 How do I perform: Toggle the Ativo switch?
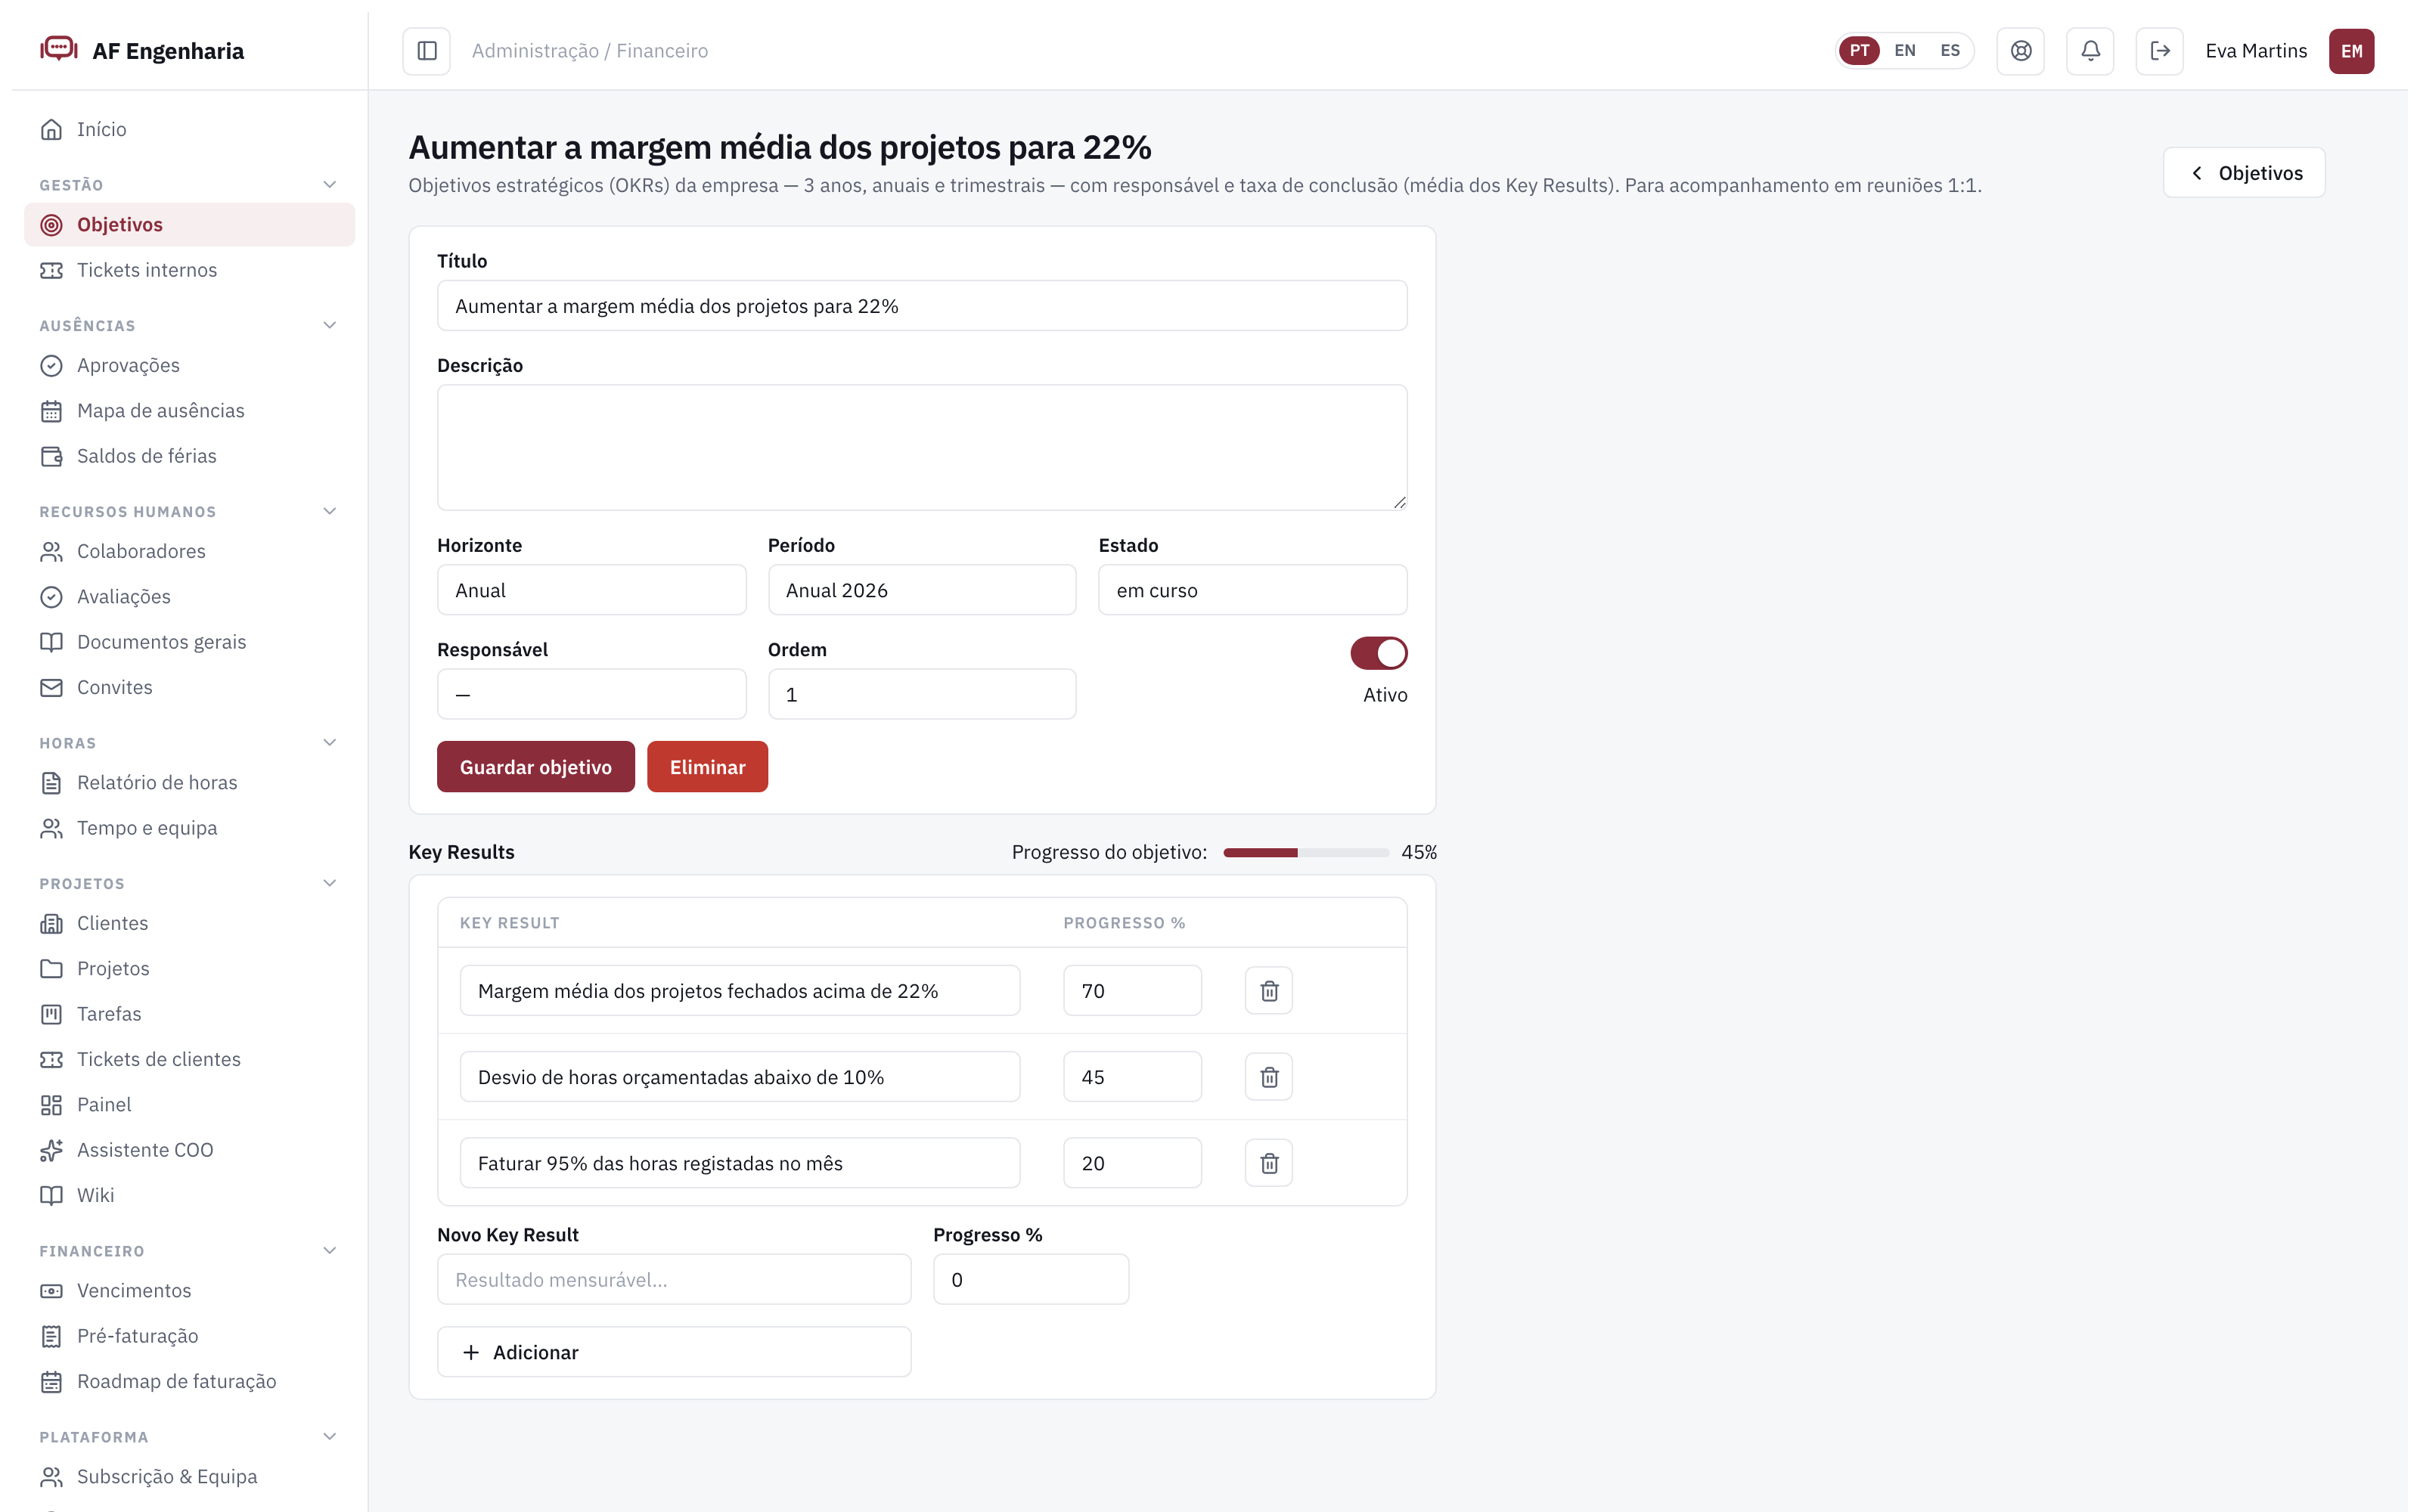coord(1379,653)
